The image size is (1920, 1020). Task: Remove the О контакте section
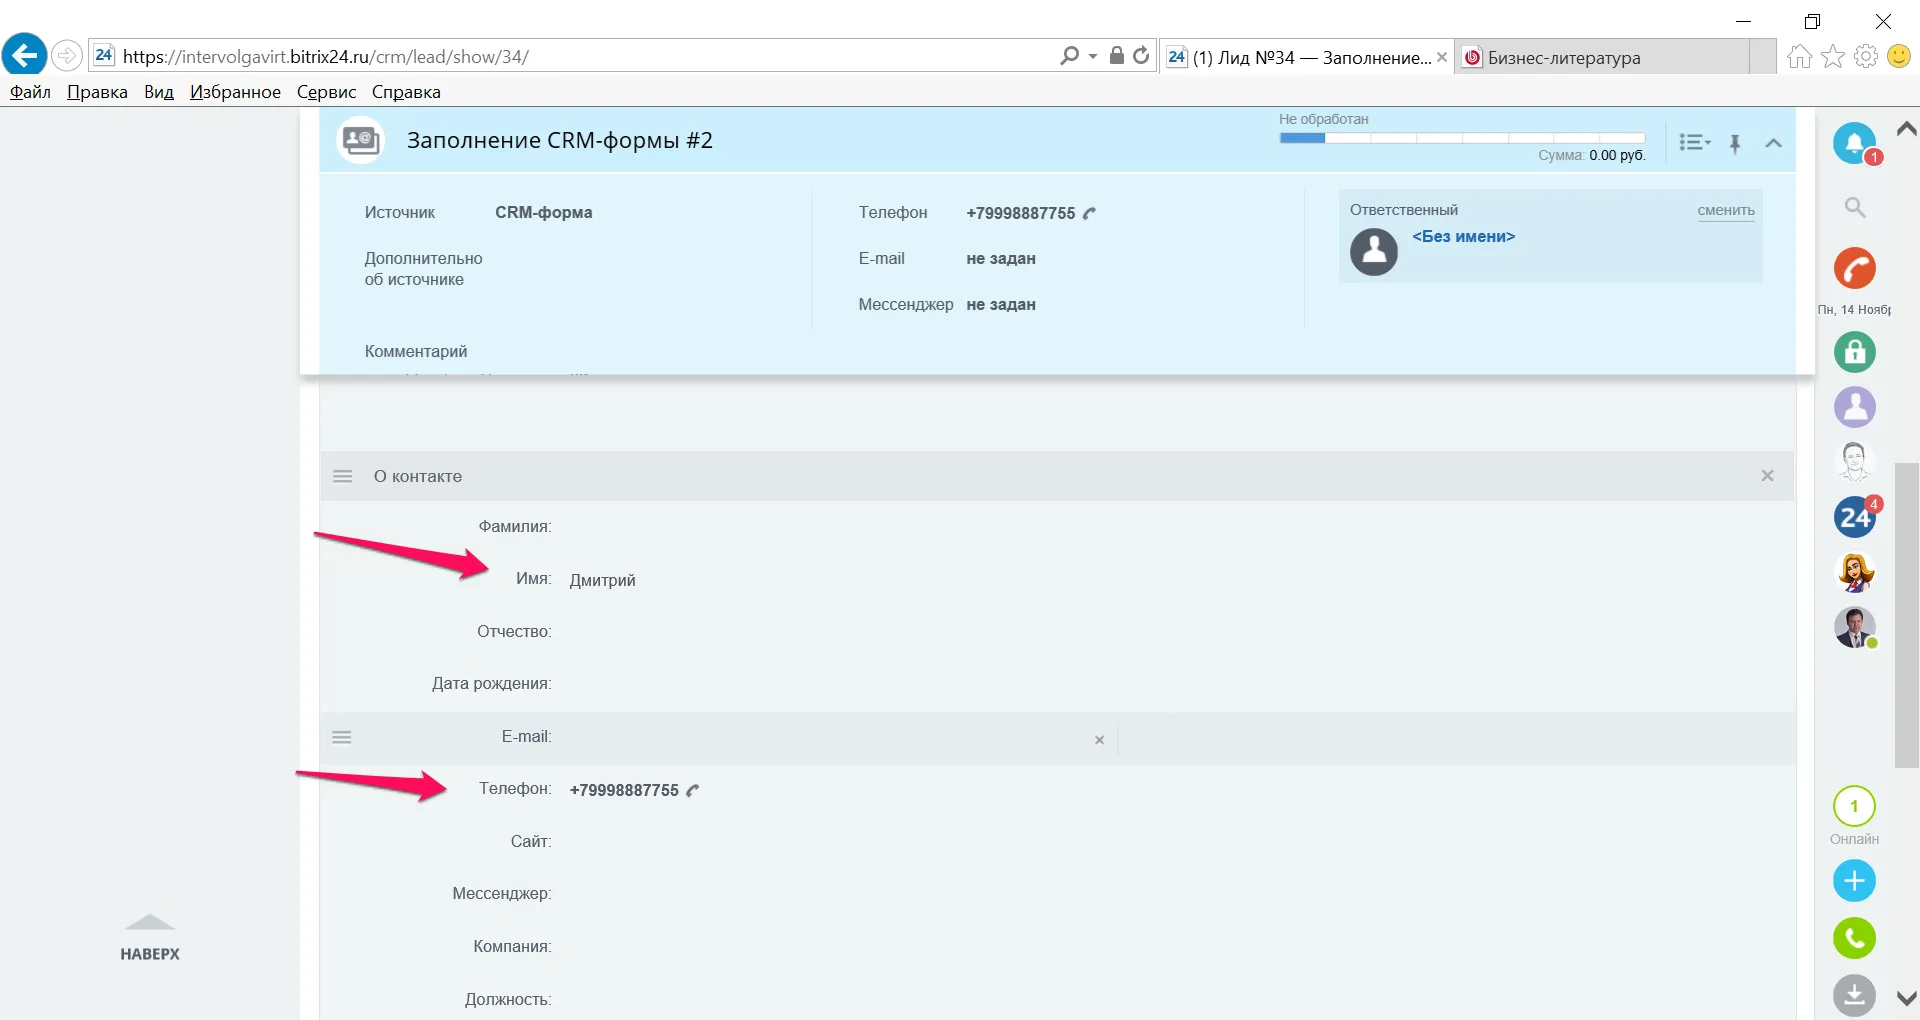click(x=1767, y=476)
